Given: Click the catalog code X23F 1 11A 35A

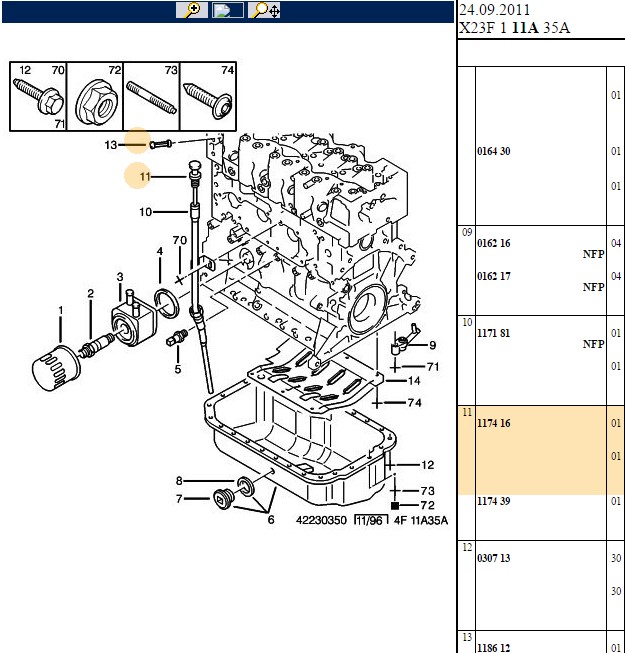Looking at the screenshot, I should (514, 27).
